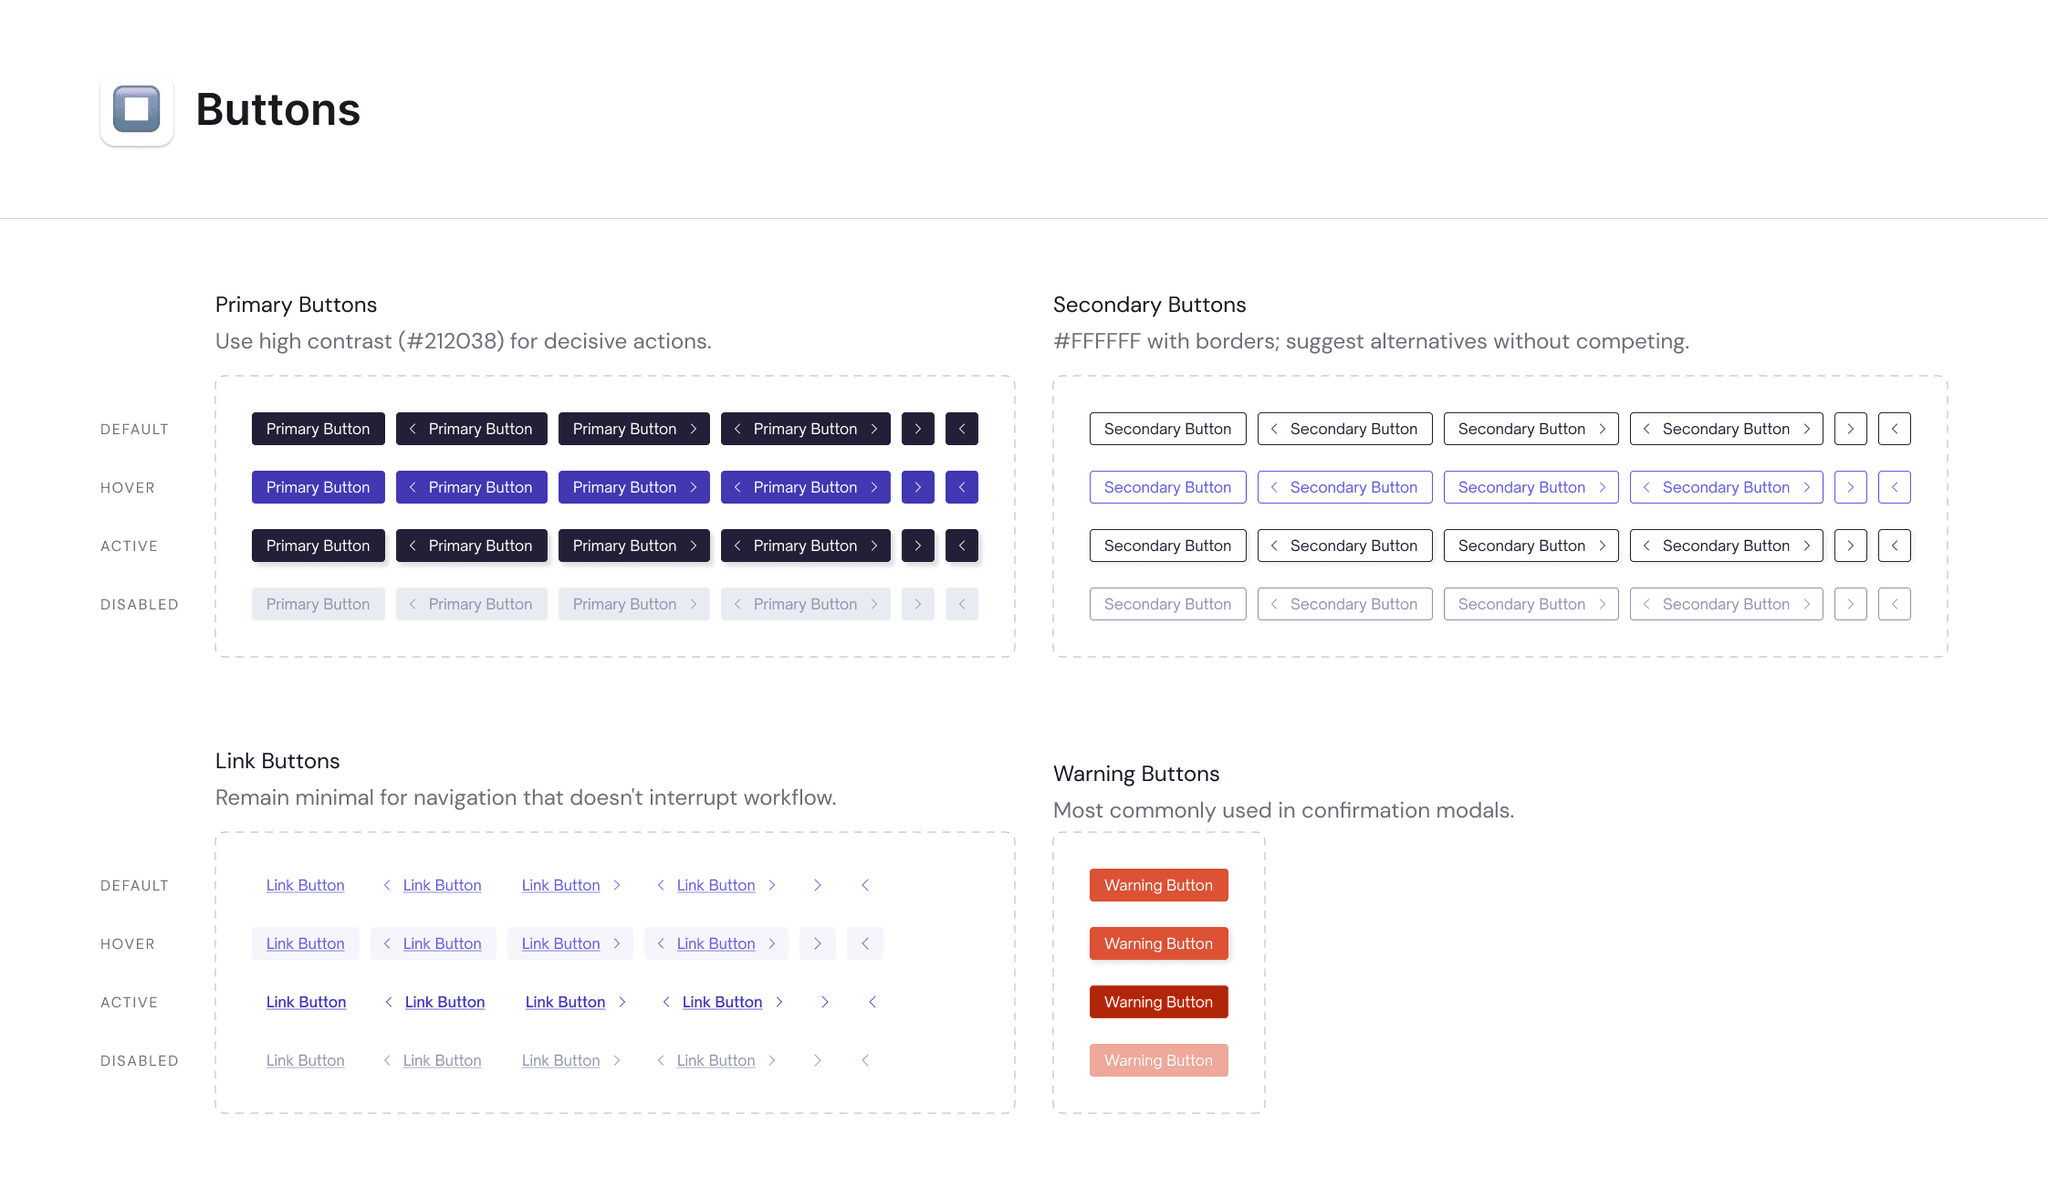Viewport: 2048px width, 1186px height.
Task: Click default Secondary Button with right chevron
Action: 1530,429
